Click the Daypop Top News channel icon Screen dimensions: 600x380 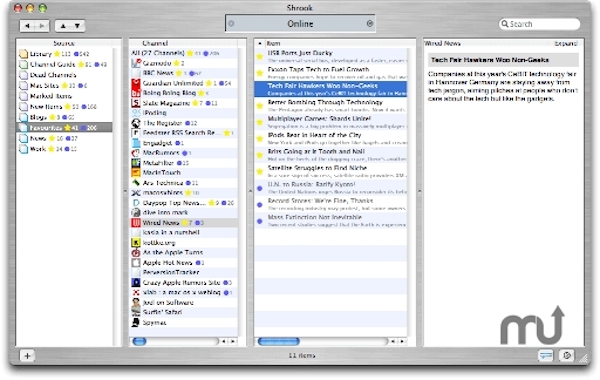click(136, 202)
